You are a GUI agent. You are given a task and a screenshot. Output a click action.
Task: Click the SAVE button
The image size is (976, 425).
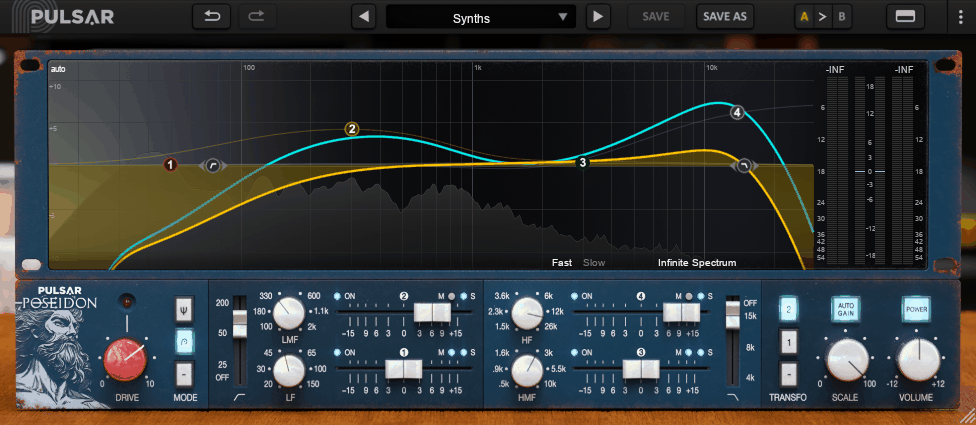tap(655, 17)
